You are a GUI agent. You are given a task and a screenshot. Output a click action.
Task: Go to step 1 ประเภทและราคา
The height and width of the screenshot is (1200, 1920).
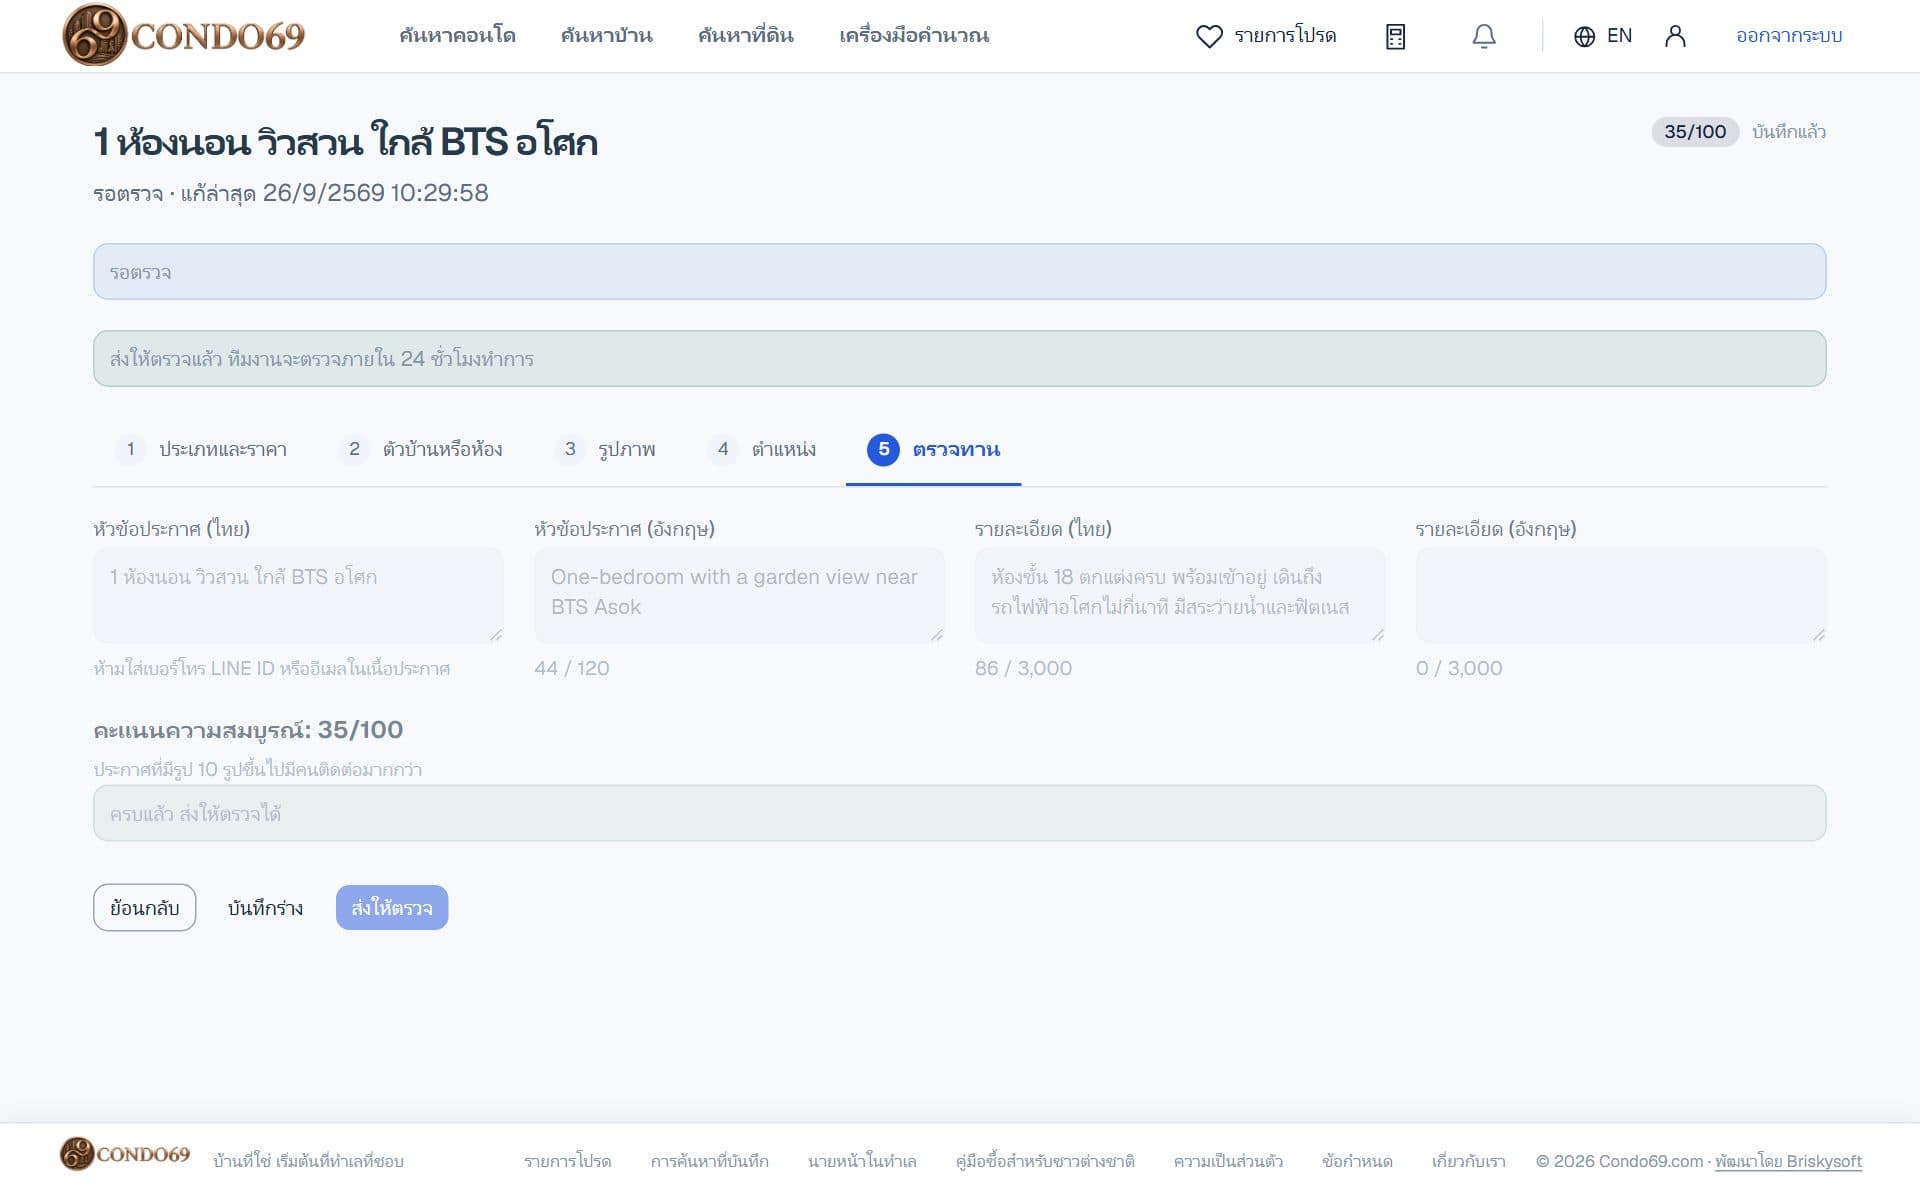pos(201,449)
